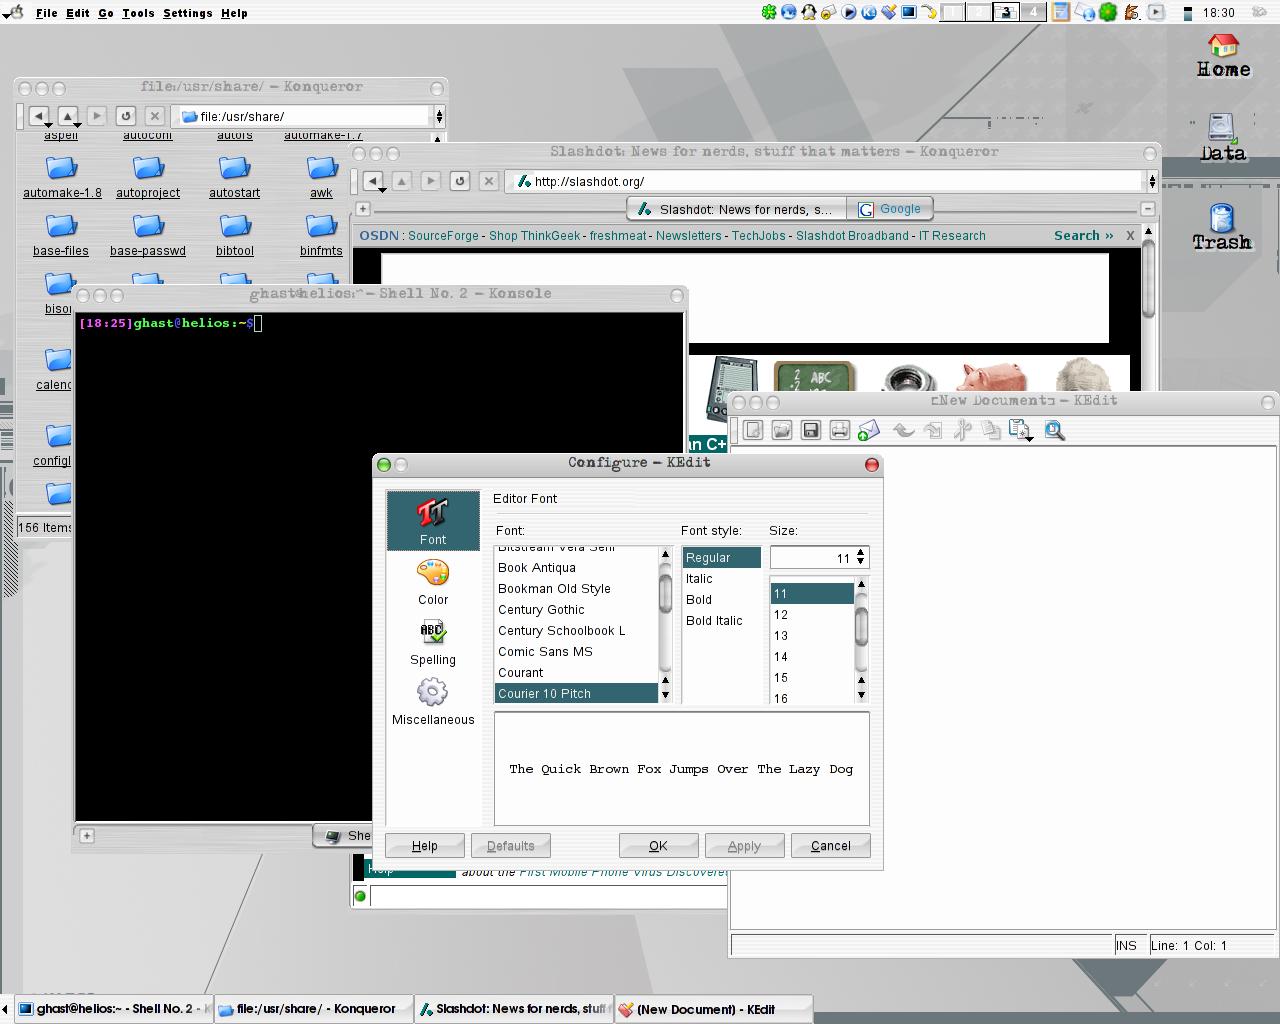The image size is (1280, 1024).
Task: Follow the Shop ThinkGeek link on Slashdot
Action: point(534,236)
